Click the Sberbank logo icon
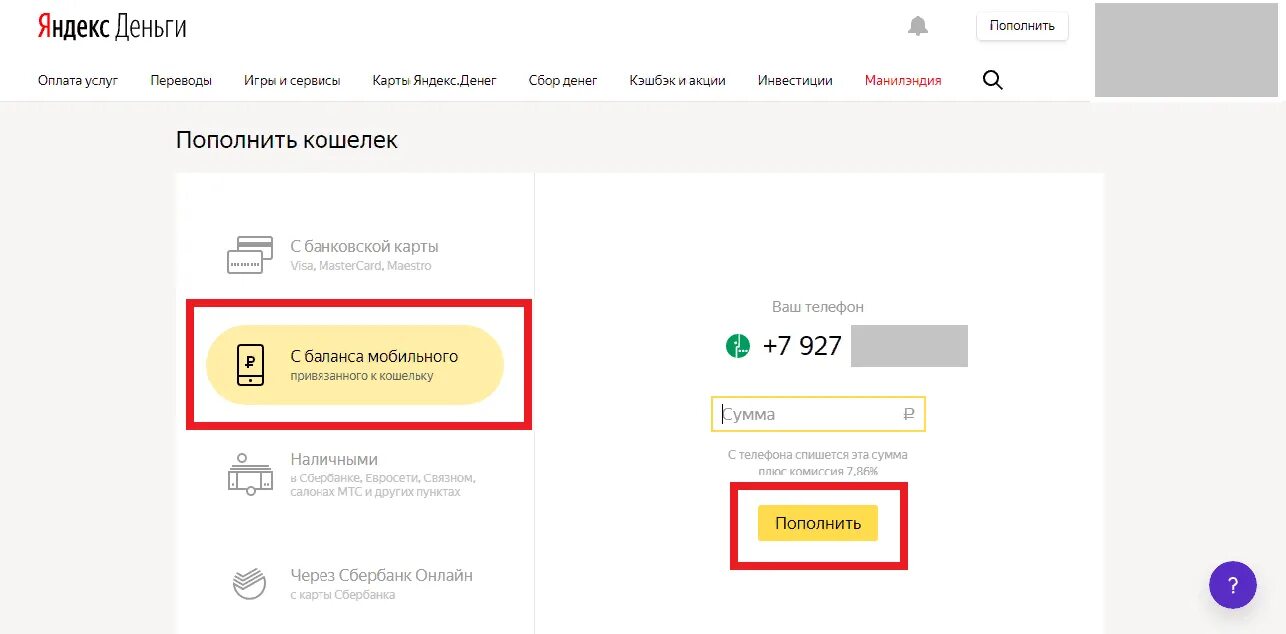Viewport: 1286px width, 634px height. coord(250,584)
